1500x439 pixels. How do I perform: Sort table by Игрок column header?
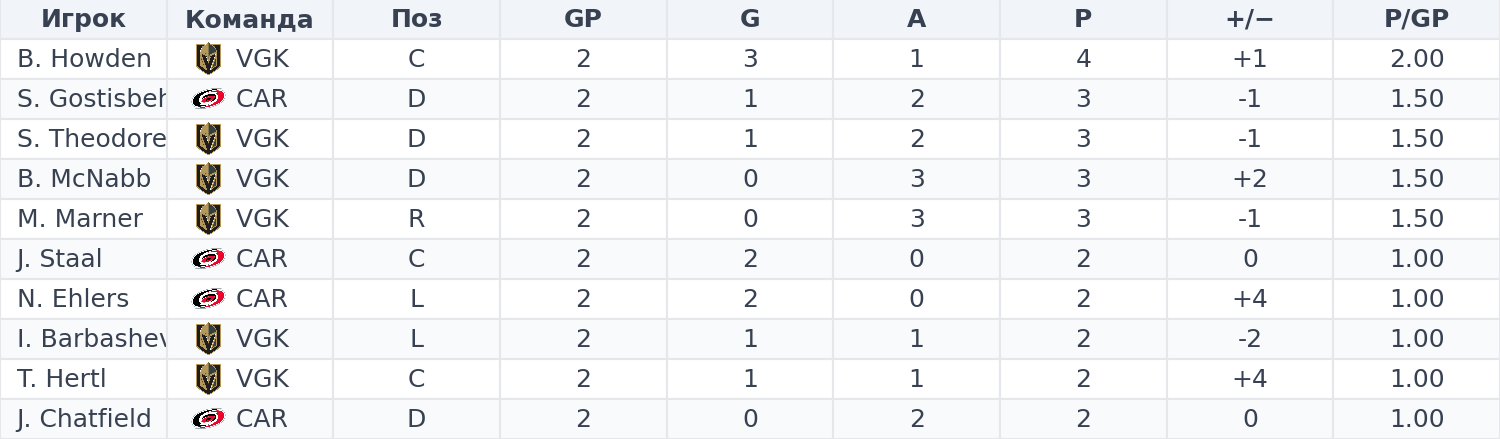pyautogui.click(x=83, y=19)
